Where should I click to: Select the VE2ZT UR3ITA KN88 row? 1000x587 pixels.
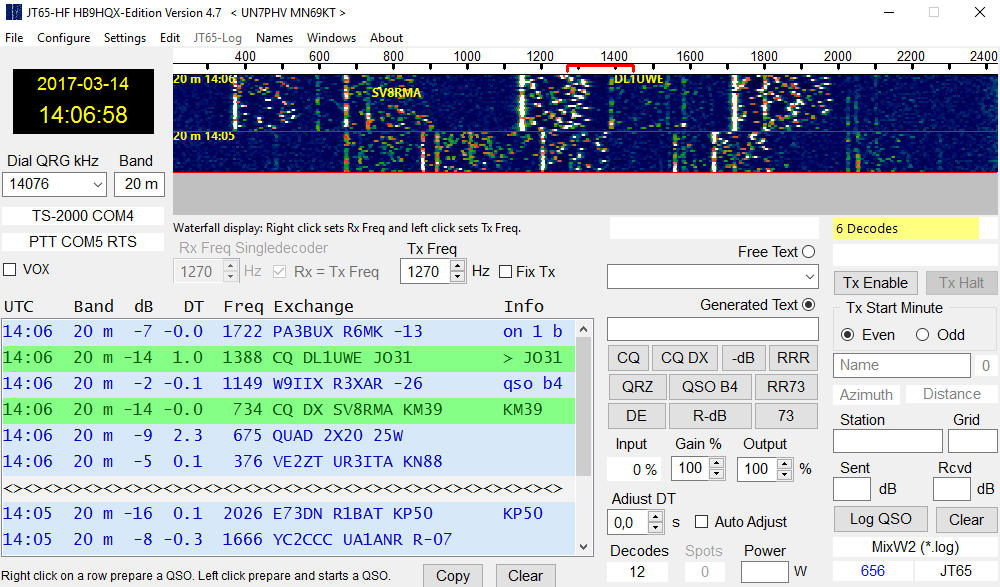pyautogui.click(x=288, y=461)
